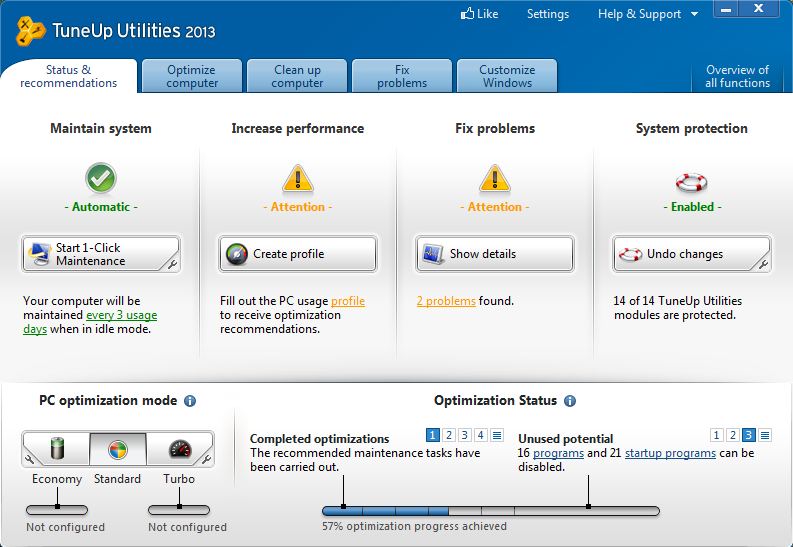Image resolution: width=793 pixels, height=547 pixels.
Task: Start 1-Click Maintenance
Action: click(101, 254)
